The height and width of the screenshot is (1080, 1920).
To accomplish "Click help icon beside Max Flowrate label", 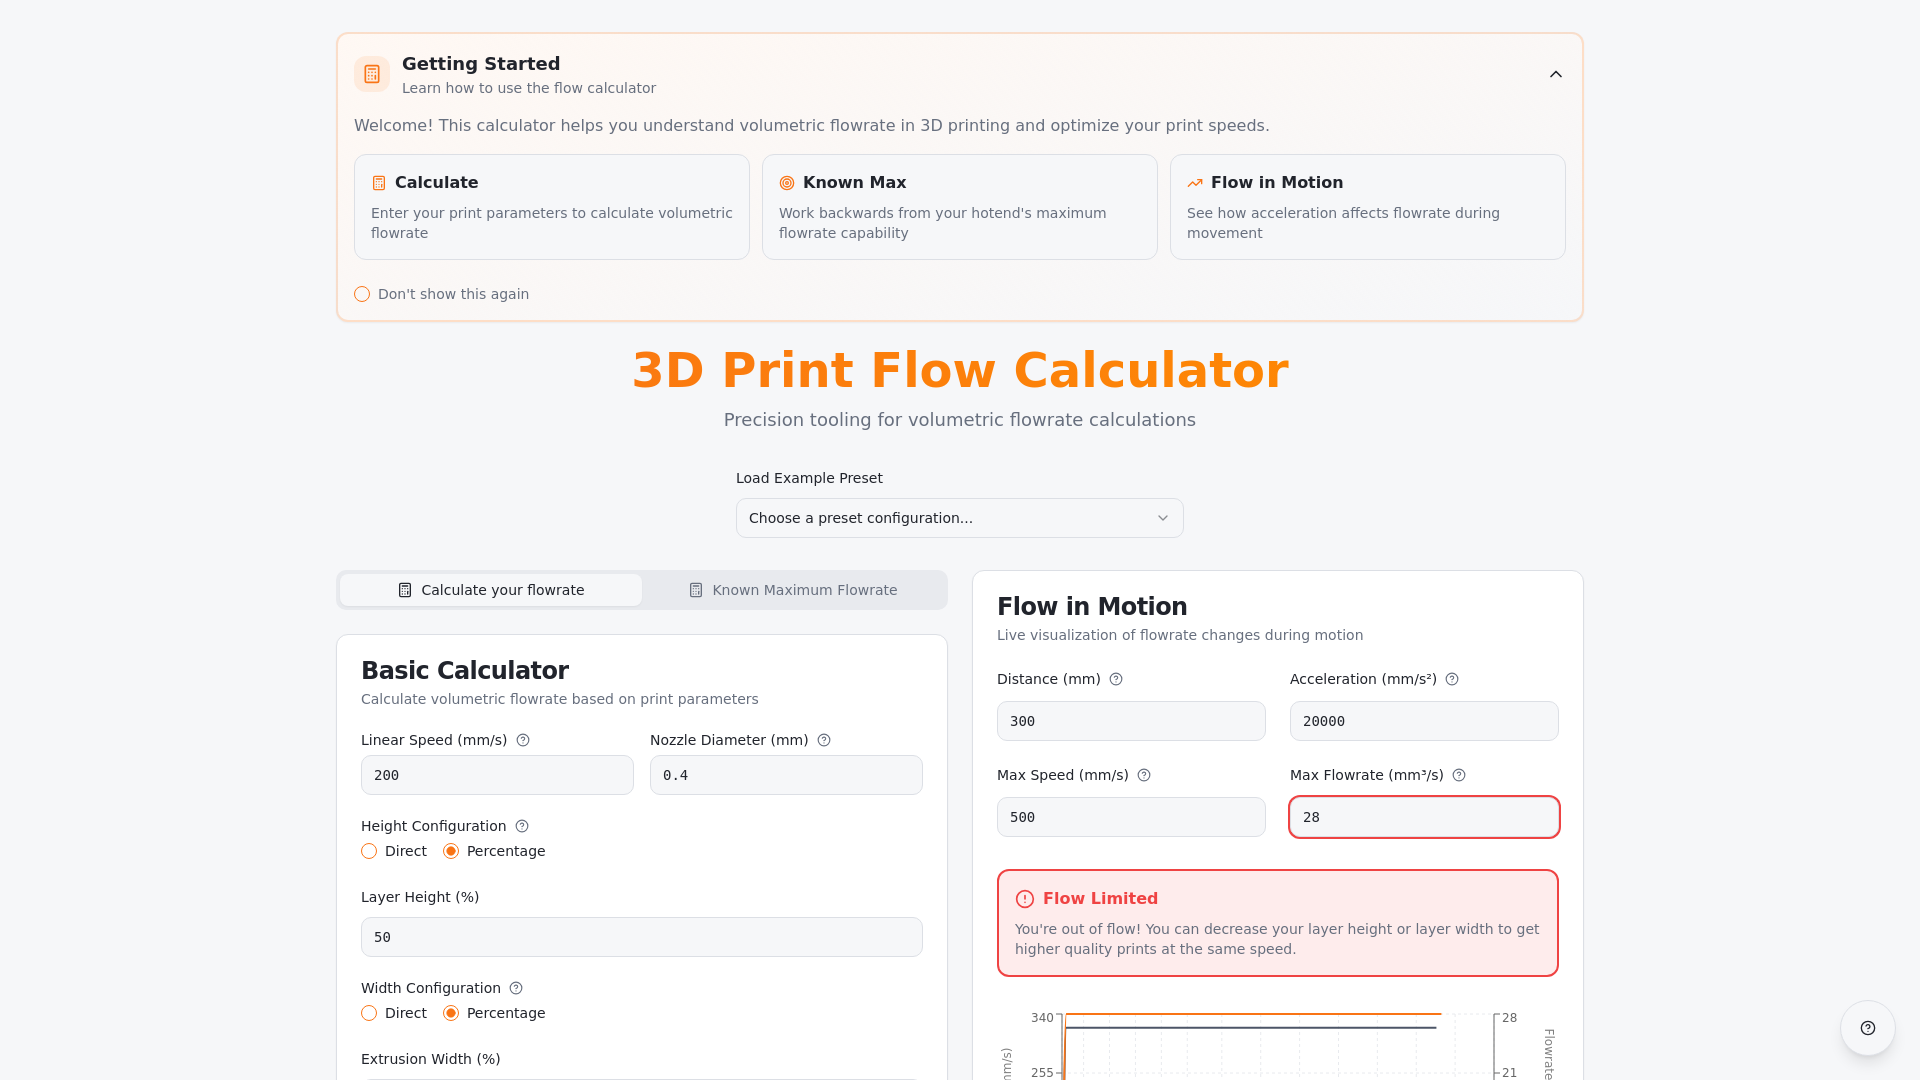I will 1459,775.
